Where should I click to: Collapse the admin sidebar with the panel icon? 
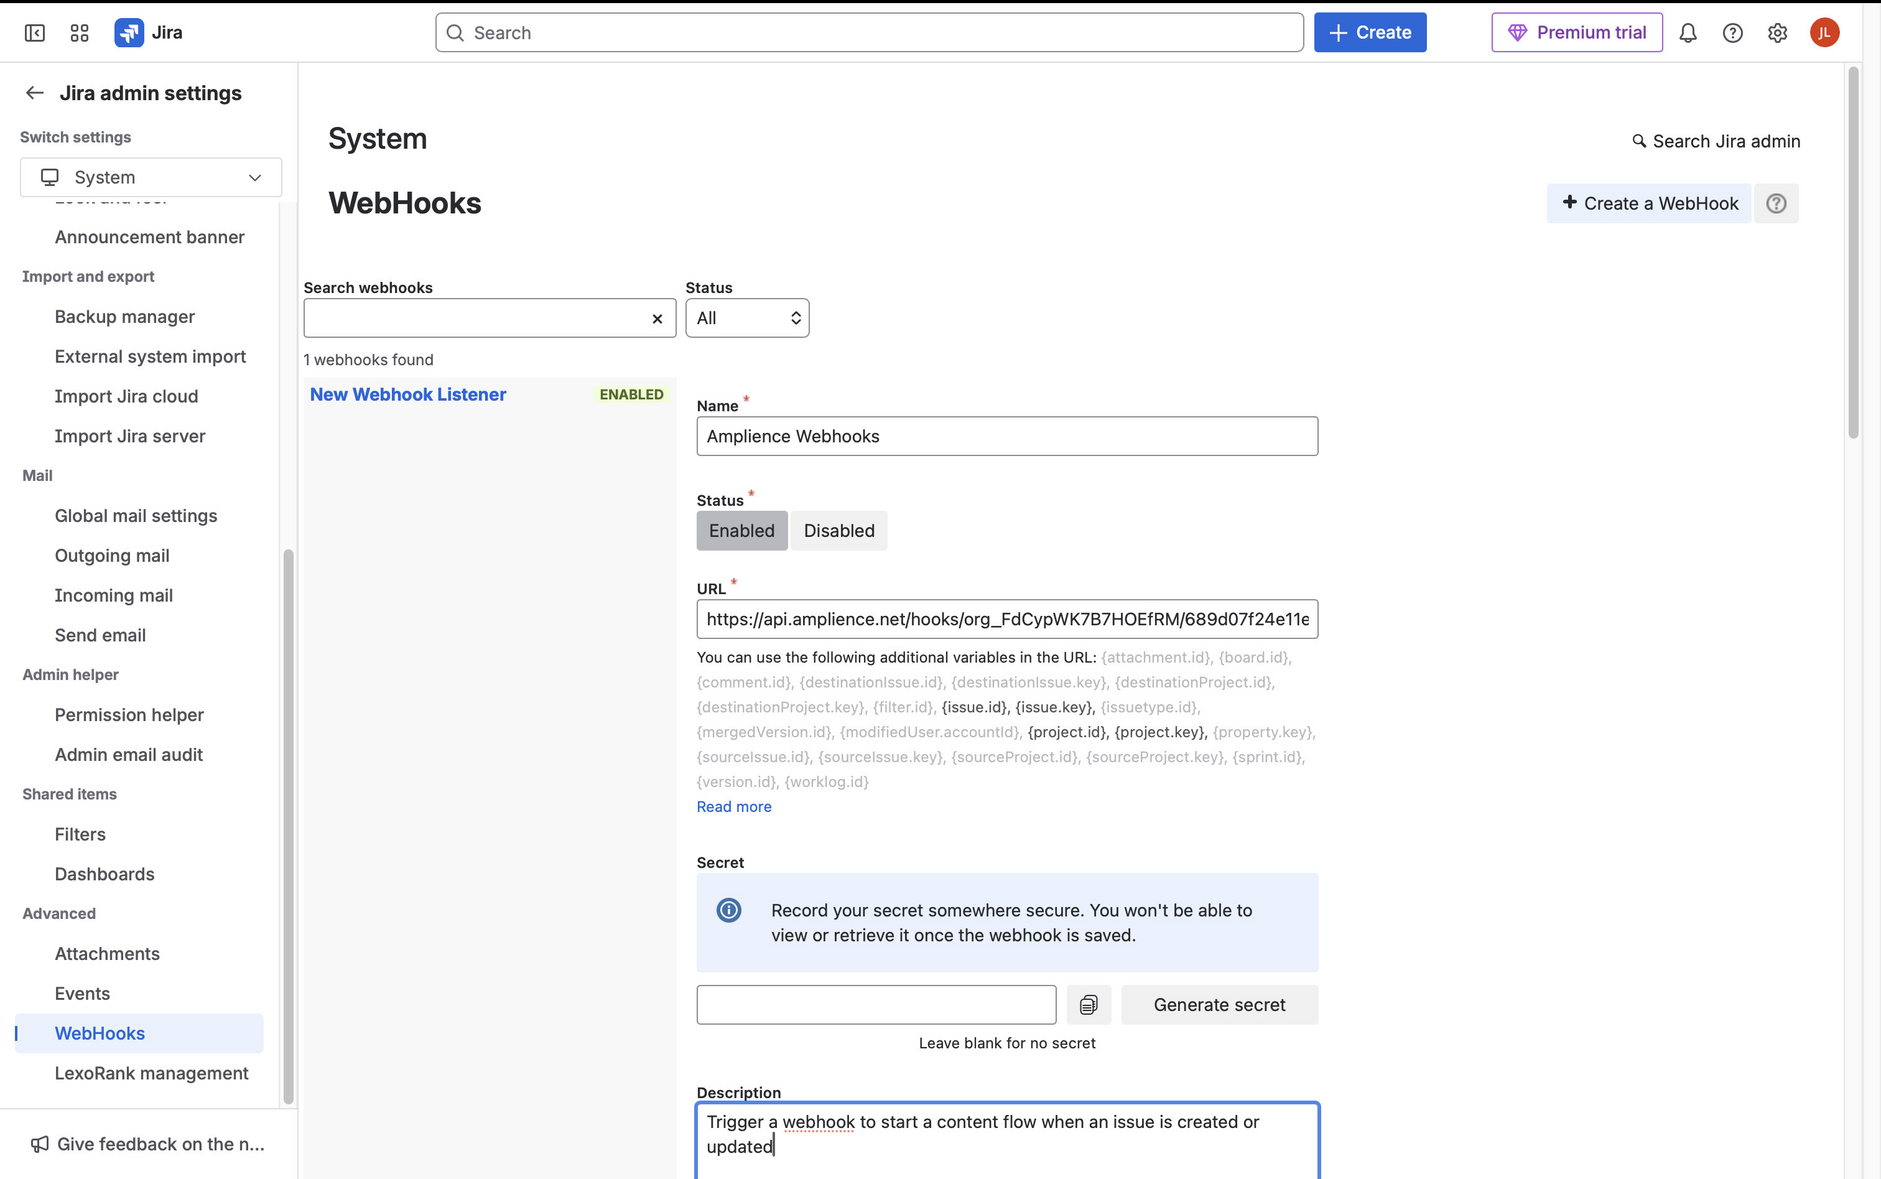34,32
